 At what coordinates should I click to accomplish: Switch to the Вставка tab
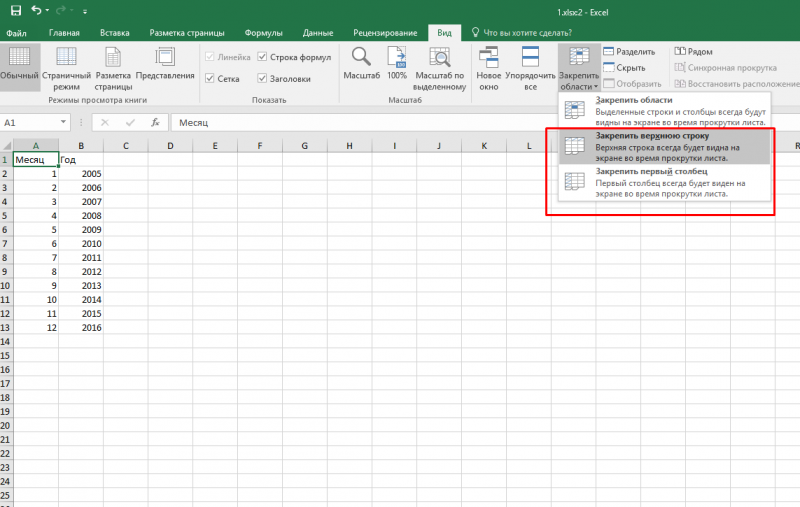pyautogui.click(x=114, y=33)
